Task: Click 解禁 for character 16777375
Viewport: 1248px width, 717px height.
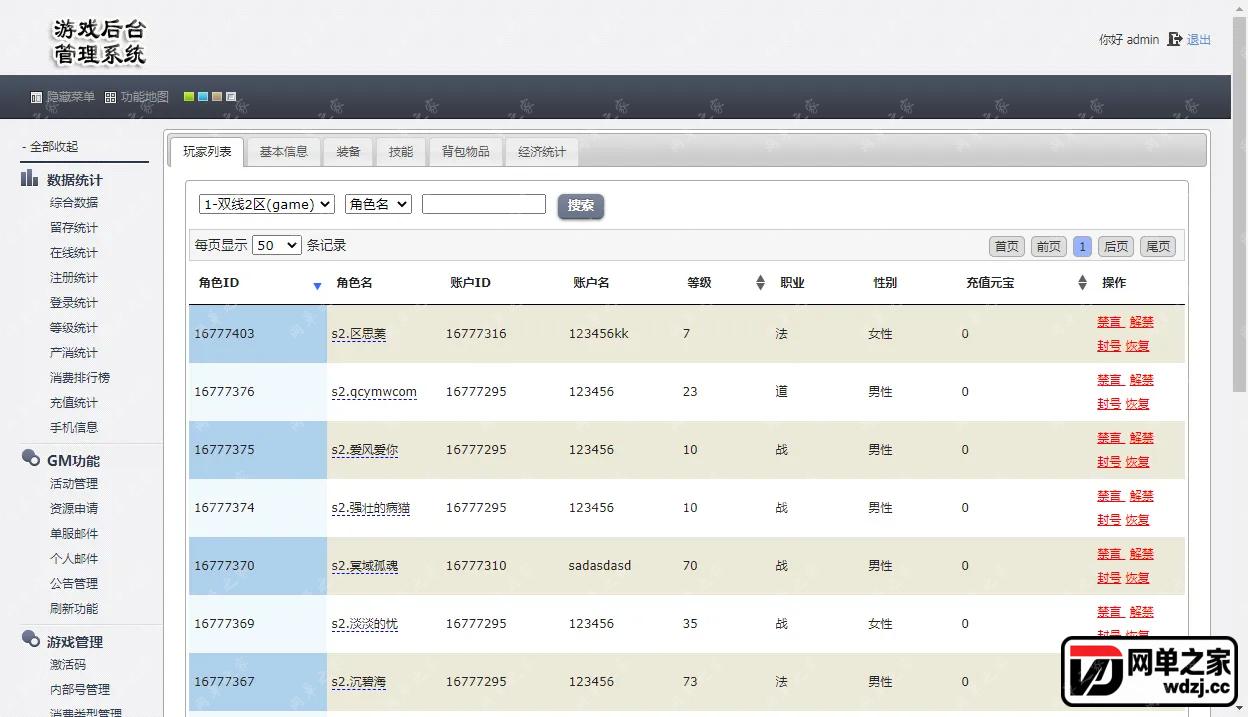Action: coord(1142,438)
